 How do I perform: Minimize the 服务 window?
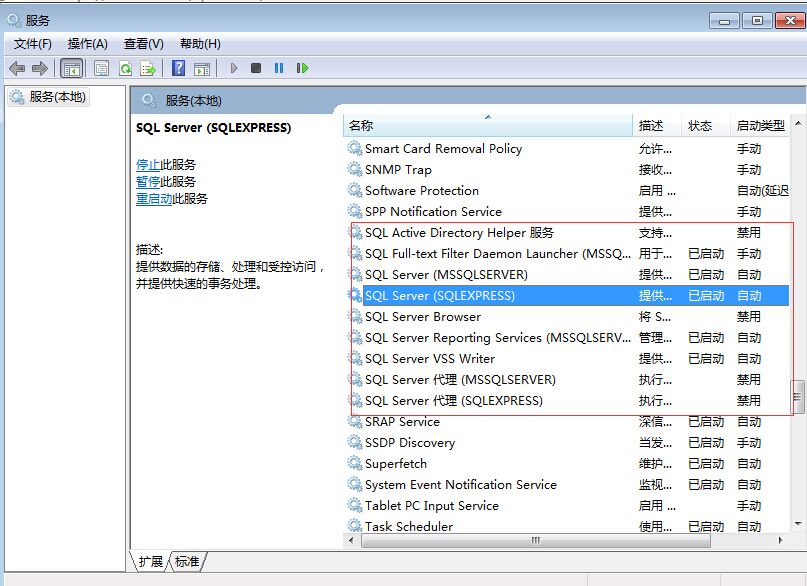click(724, 21)
